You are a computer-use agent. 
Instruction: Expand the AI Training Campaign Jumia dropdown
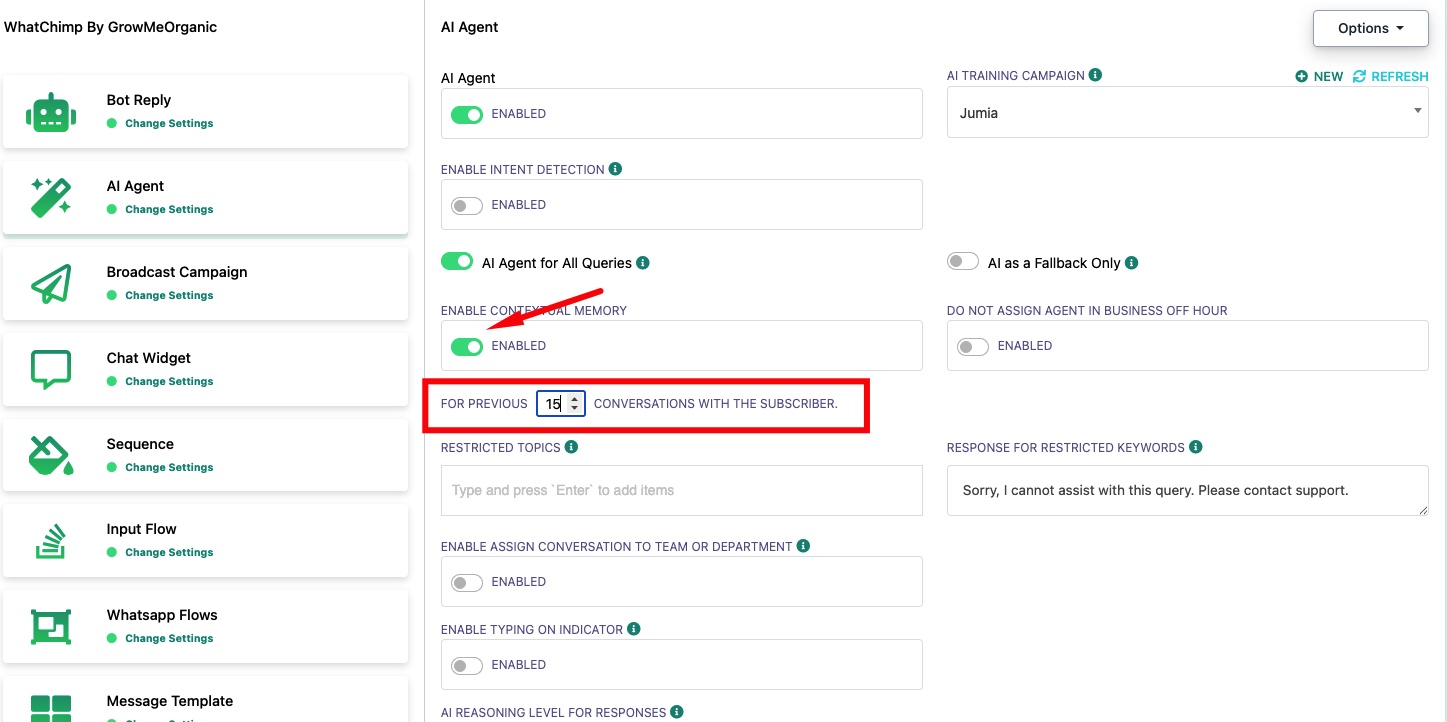point(1187,113)
